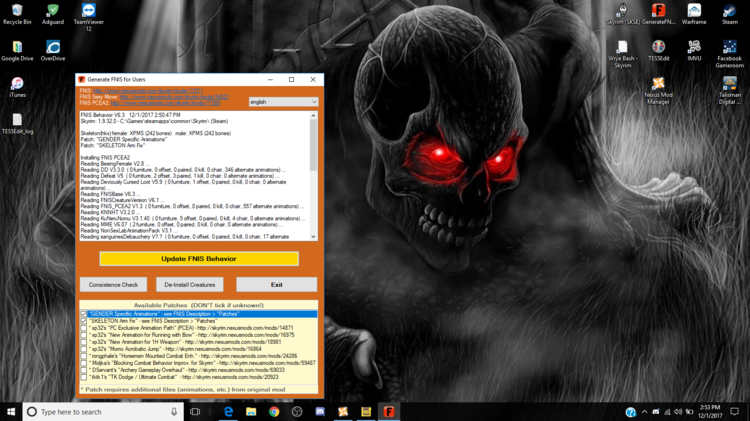Click the volume icon in the system tray
Viewport: 750px width, 421px height.
point(678,411)
